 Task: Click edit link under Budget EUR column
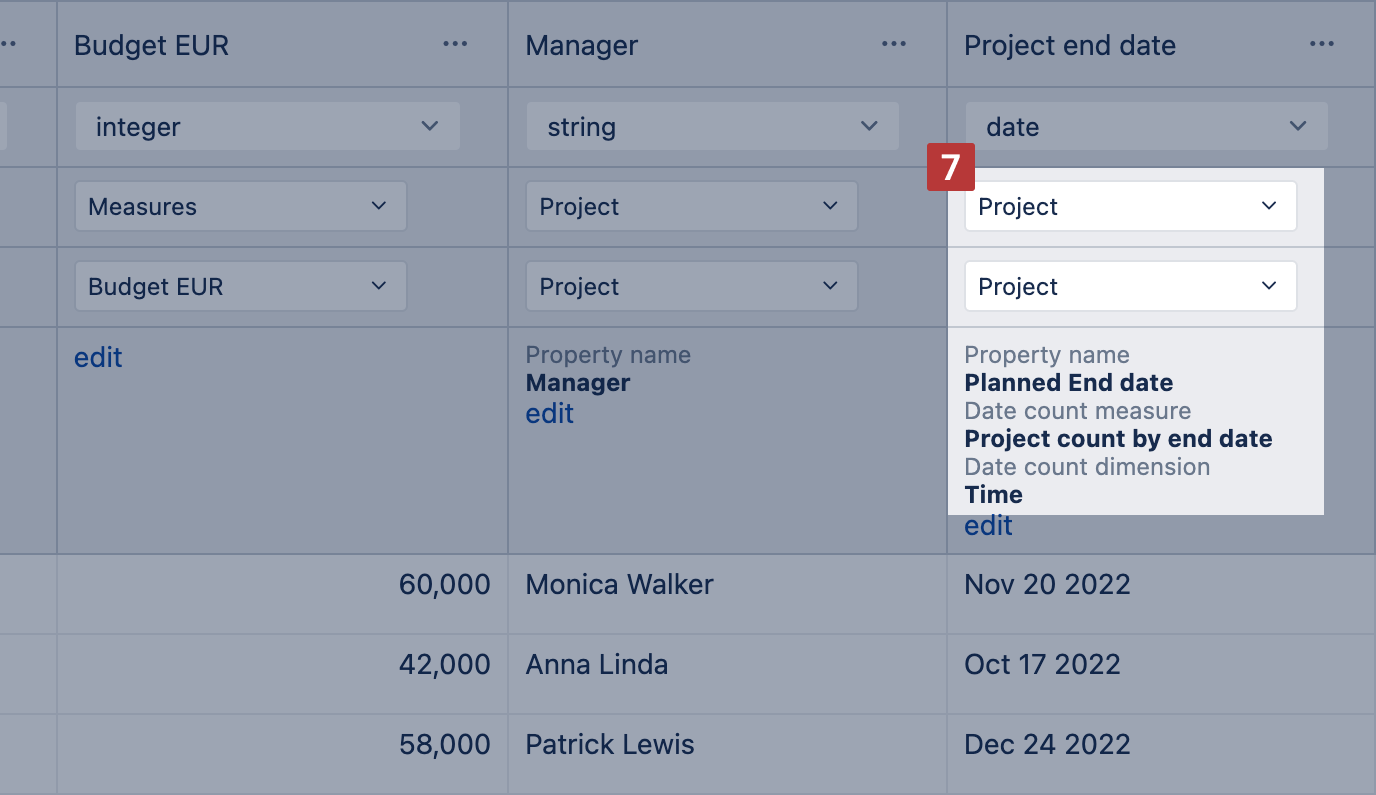[98, 358]
